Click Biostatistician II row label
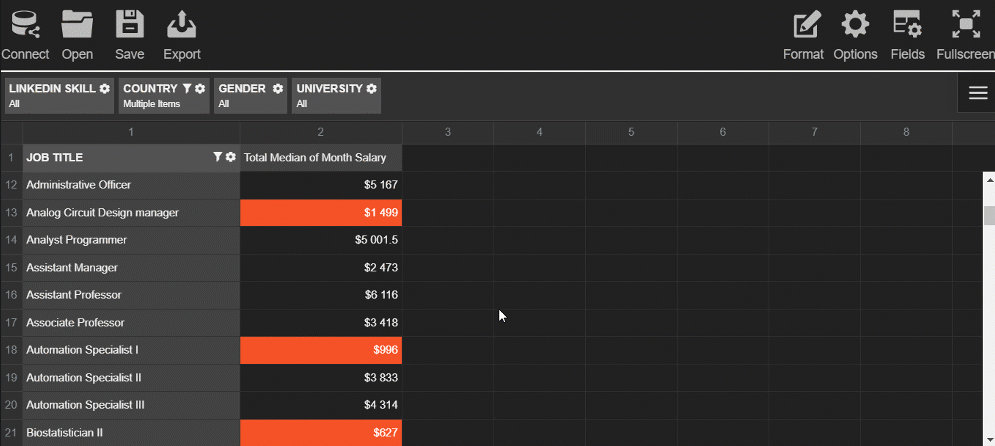Image resolution: width=995 pixels, height=446 pixels. tap(131, 433)
